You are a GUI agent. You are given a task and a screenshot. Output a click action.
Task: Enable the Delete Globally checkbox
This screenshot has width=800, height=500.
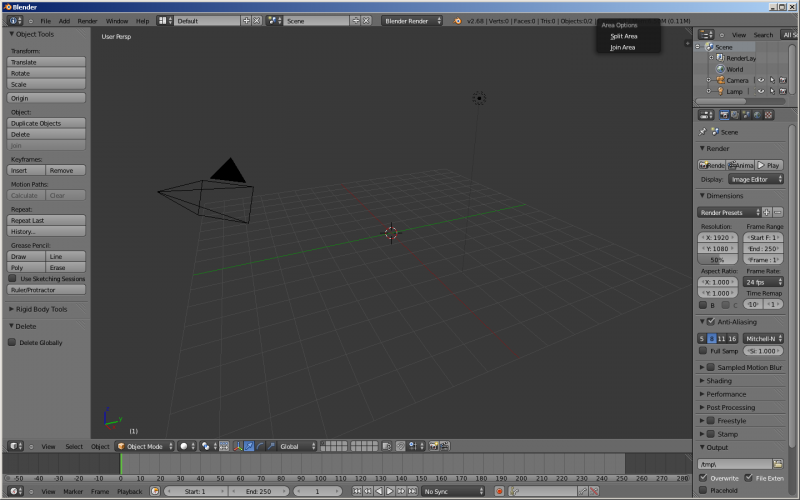point(13,342)
